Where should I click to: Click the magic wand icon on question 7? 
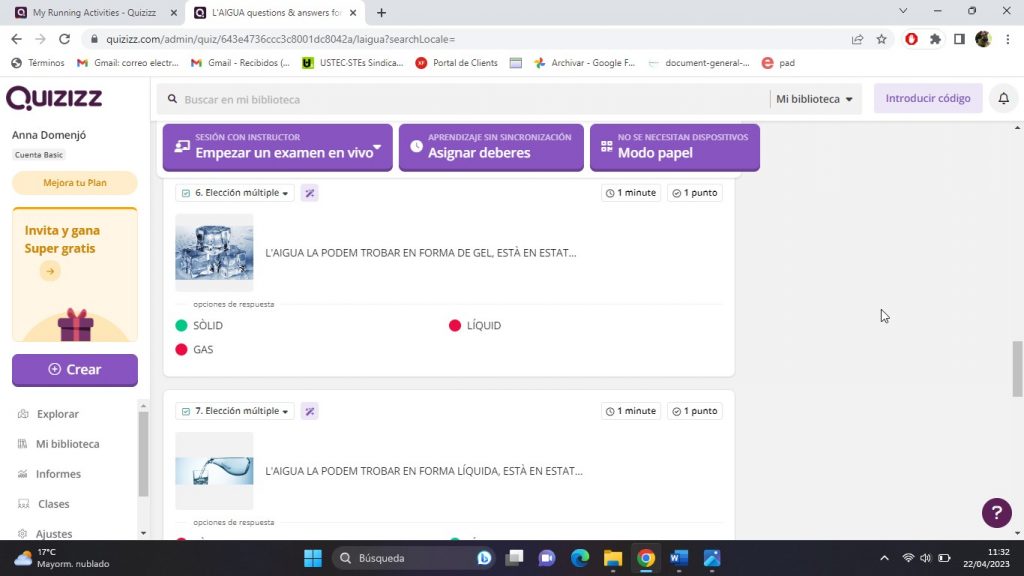click(310, 411)
